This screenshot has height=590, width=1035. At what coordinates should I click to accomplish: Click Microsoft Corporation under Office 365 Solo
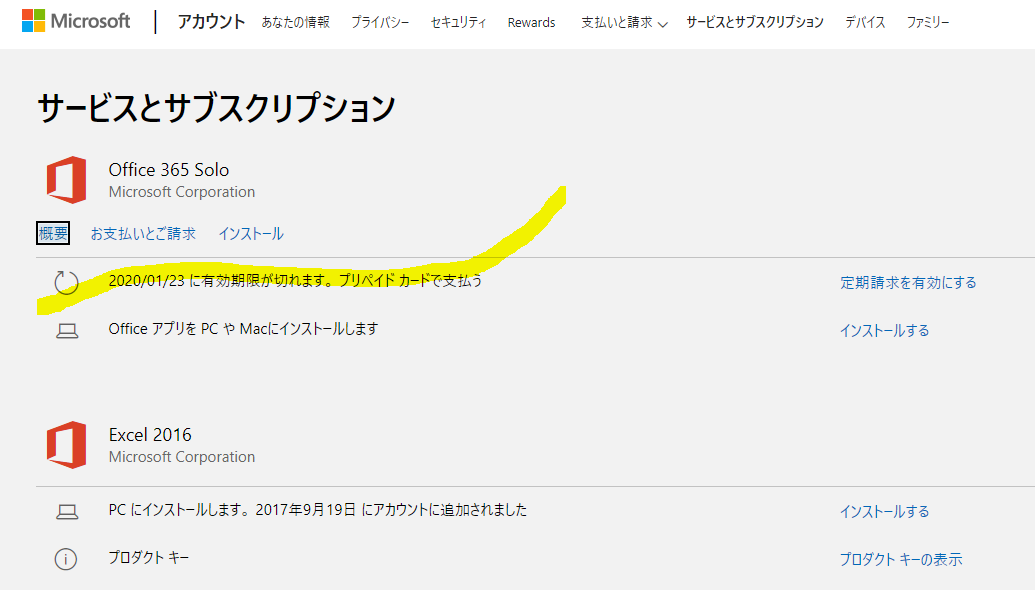[x=182, y=192]
